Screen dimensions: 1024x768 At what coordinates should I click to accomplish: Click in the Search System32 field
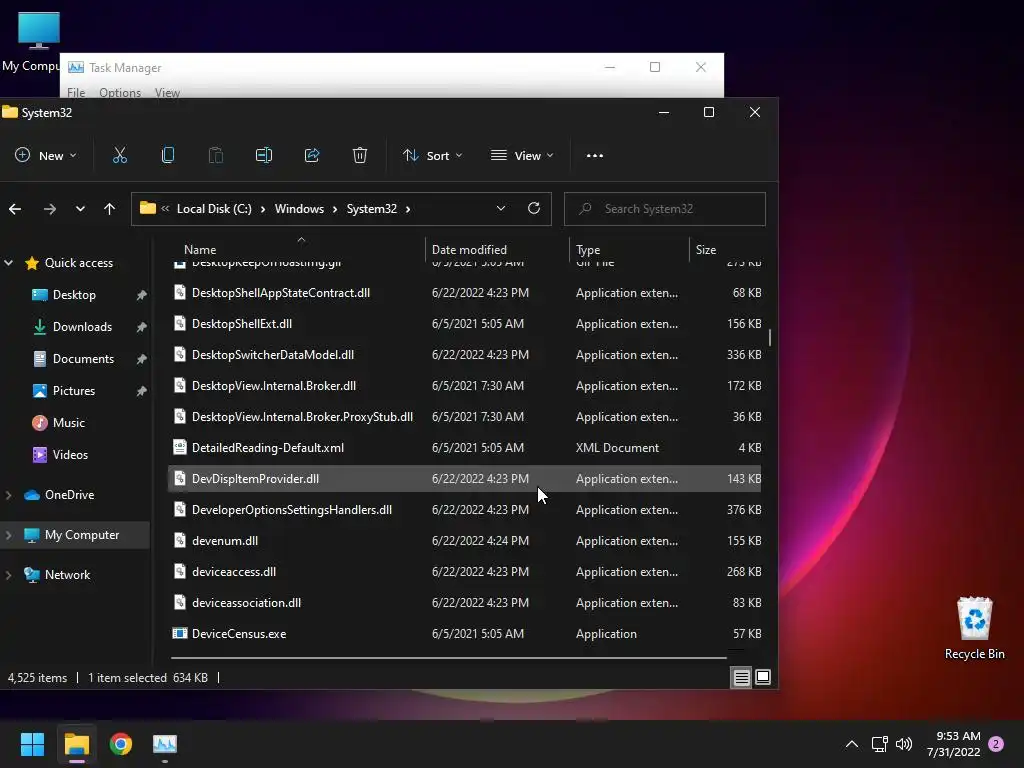click(x=664, y=208)
